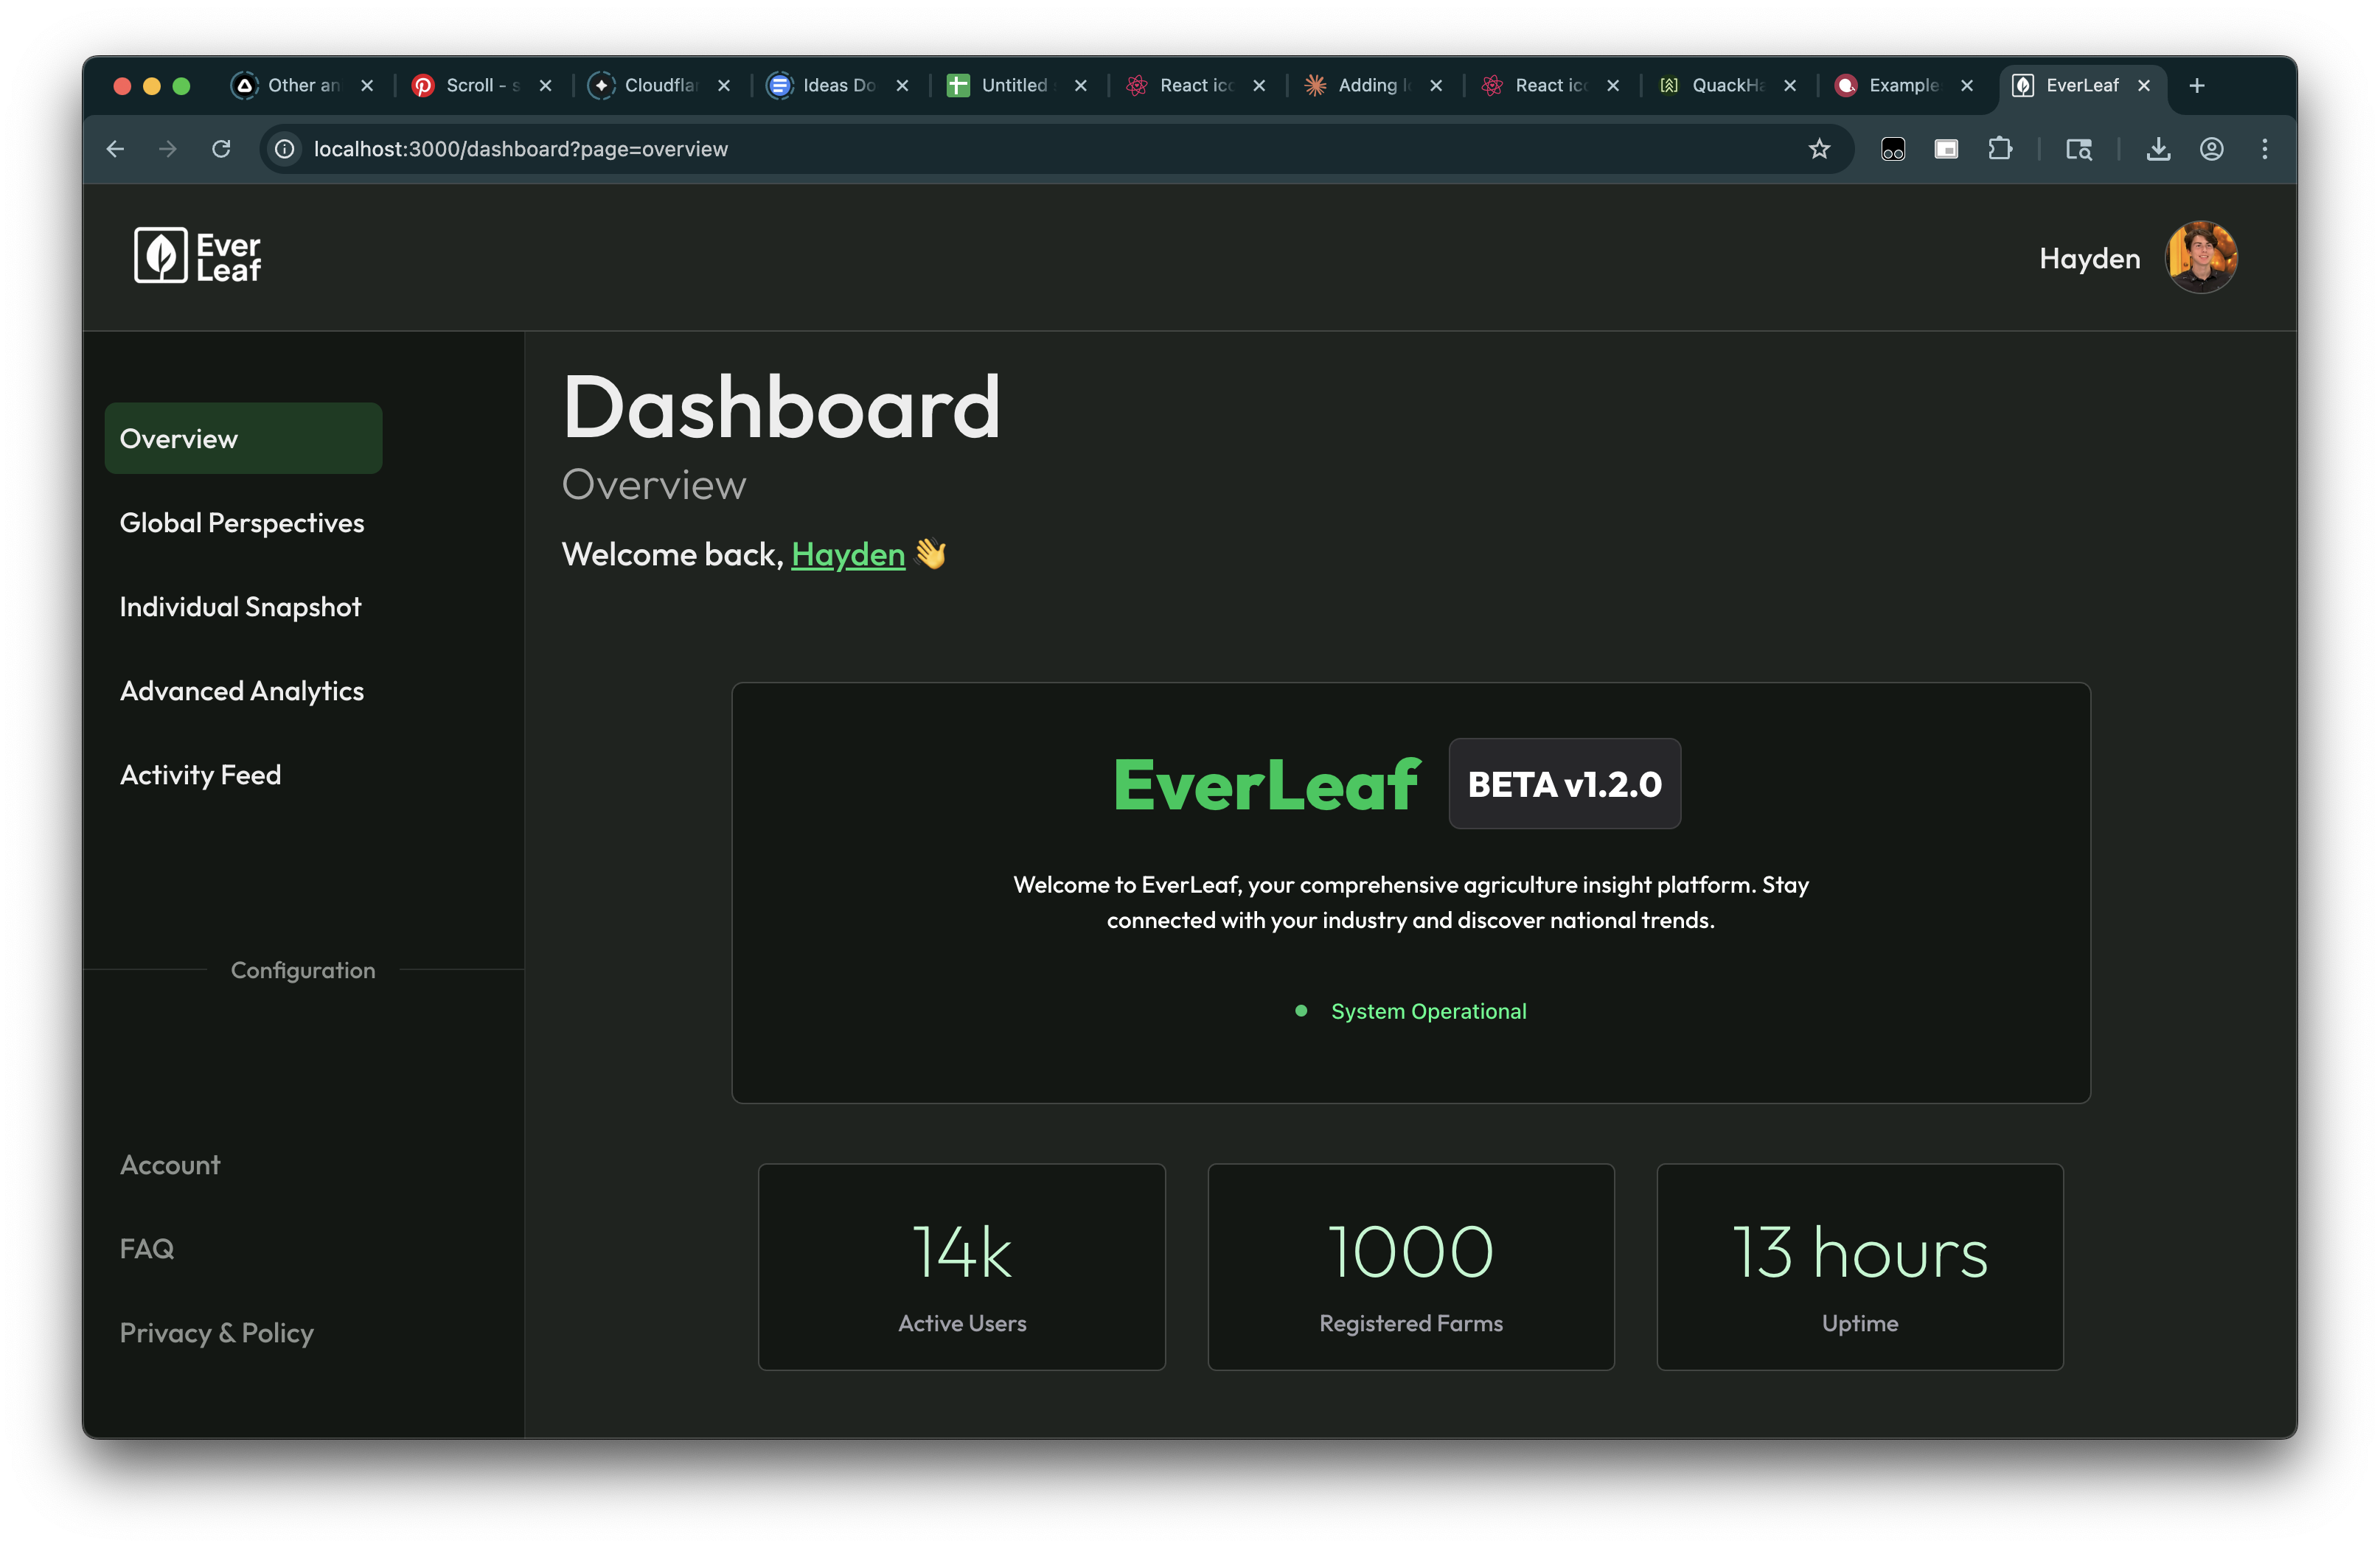Click the reload page button

(x=221, y=149)
